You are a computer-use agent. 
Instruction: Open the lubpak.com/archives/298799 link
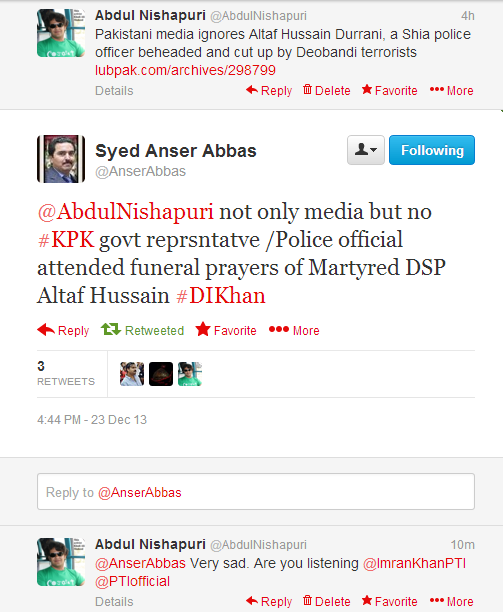pos(185,70)
